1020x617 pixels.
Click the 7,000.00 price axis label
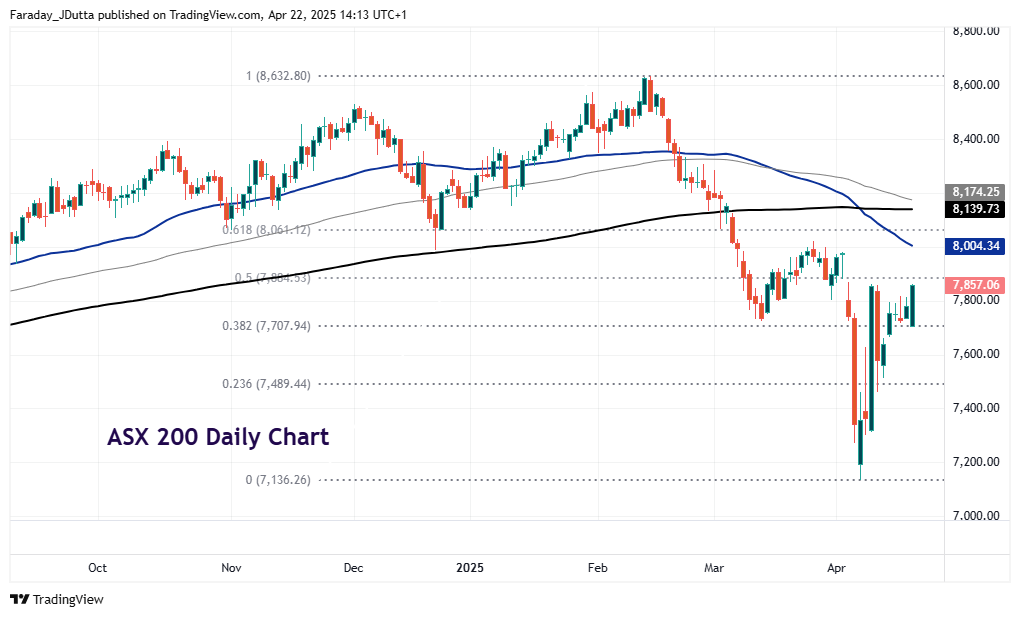pyautogui.click(x=977, y=516)
